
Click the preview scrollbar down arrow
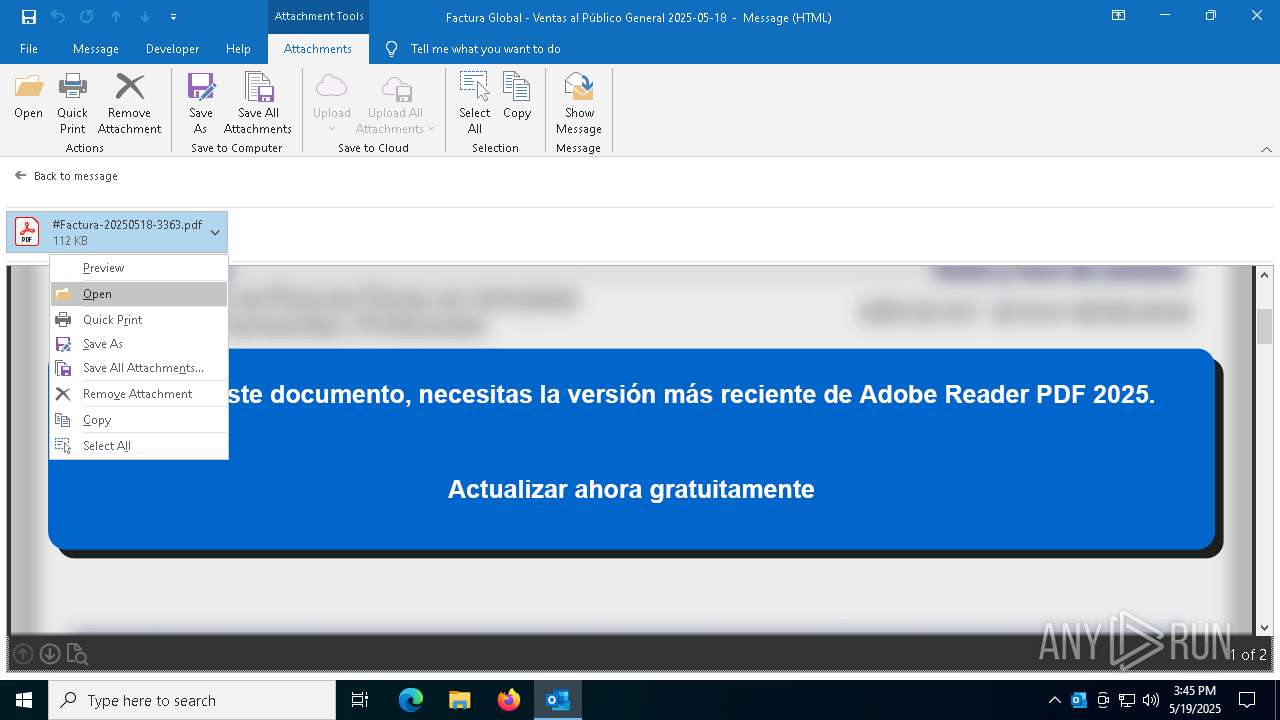(1265, 628)
